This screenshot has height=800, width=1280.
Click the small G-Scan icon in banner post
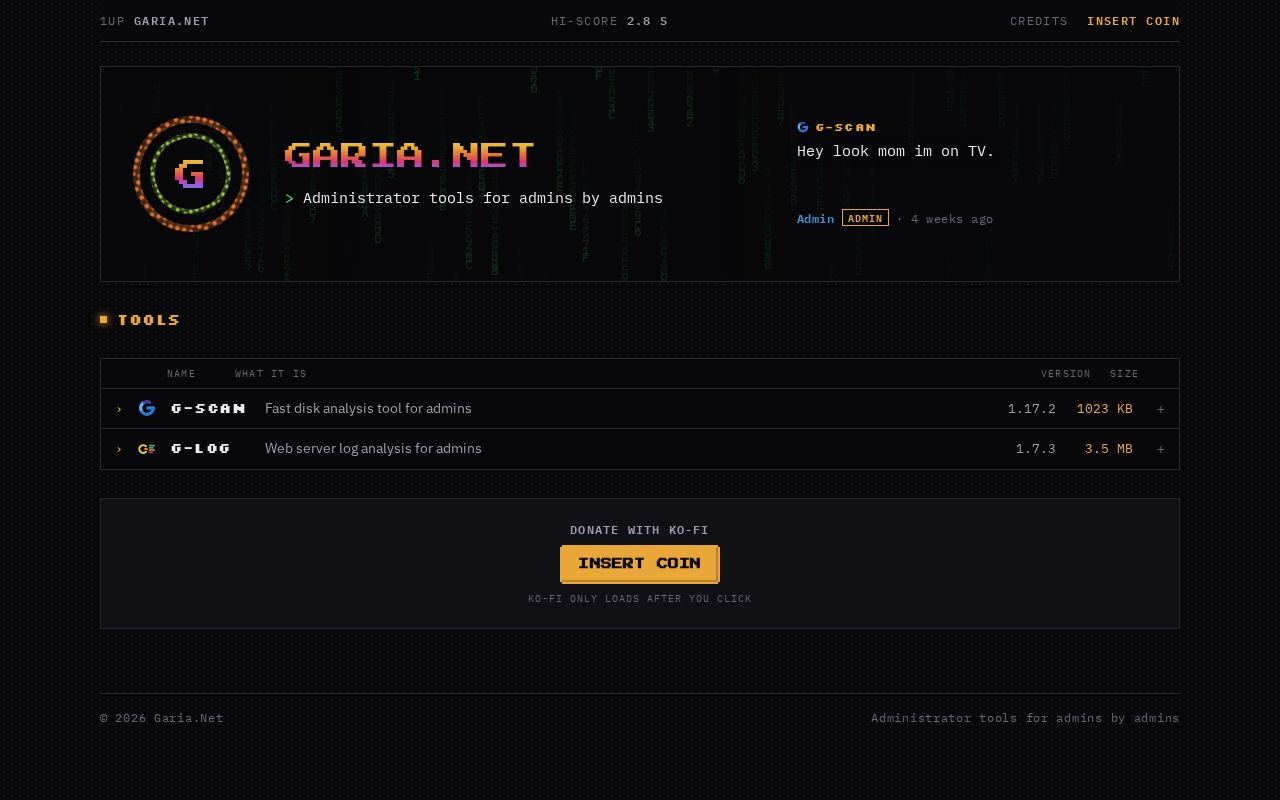803,127
